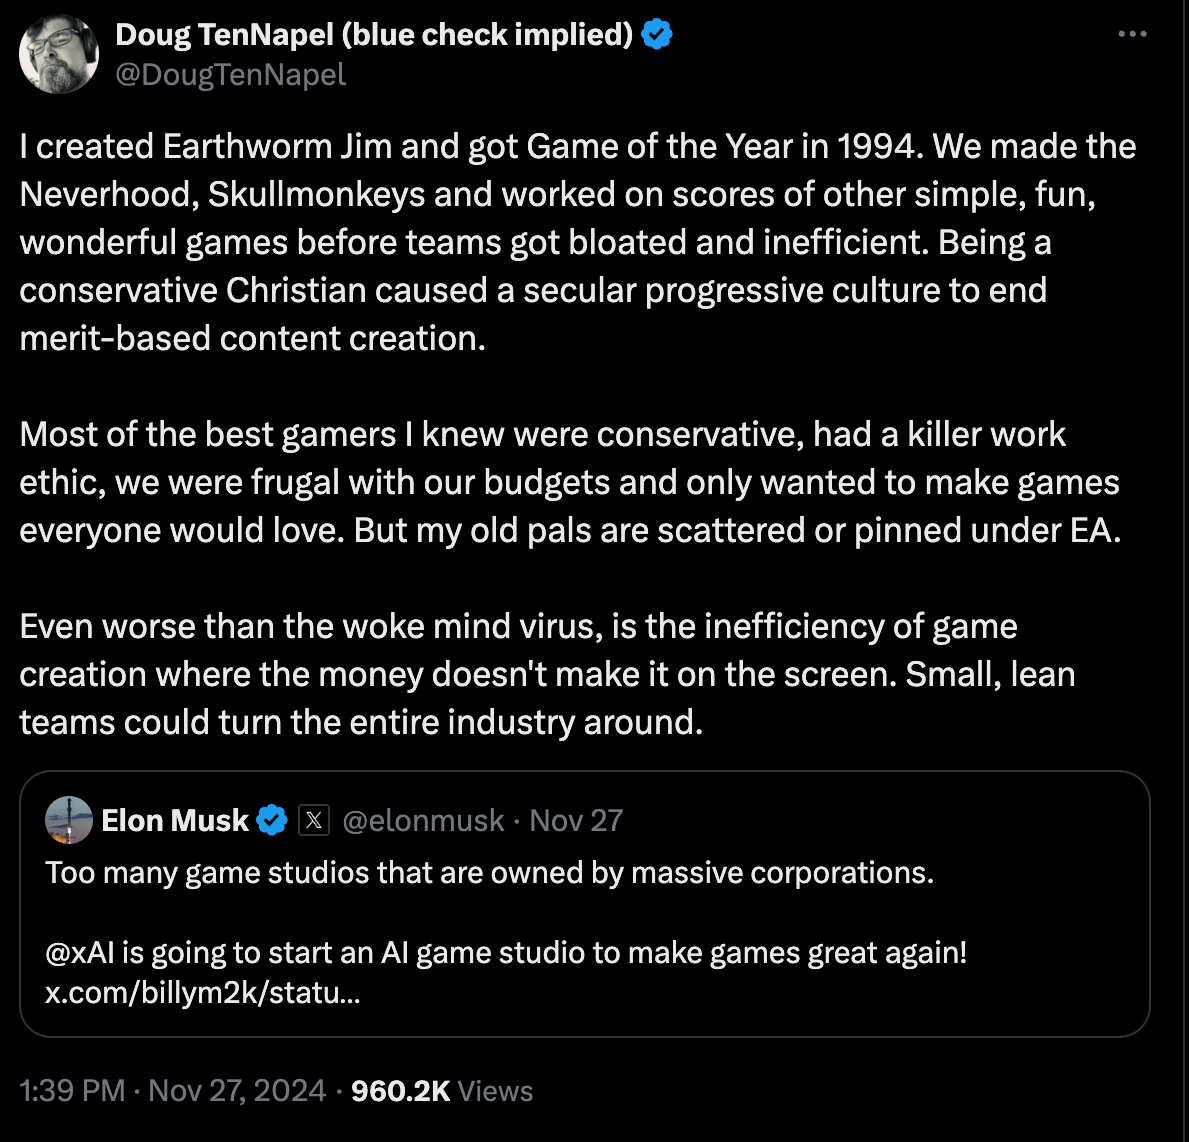Open the 960.2K Views count
The height and width of the screenshot is (1142, 1189).
[442, 1091]
